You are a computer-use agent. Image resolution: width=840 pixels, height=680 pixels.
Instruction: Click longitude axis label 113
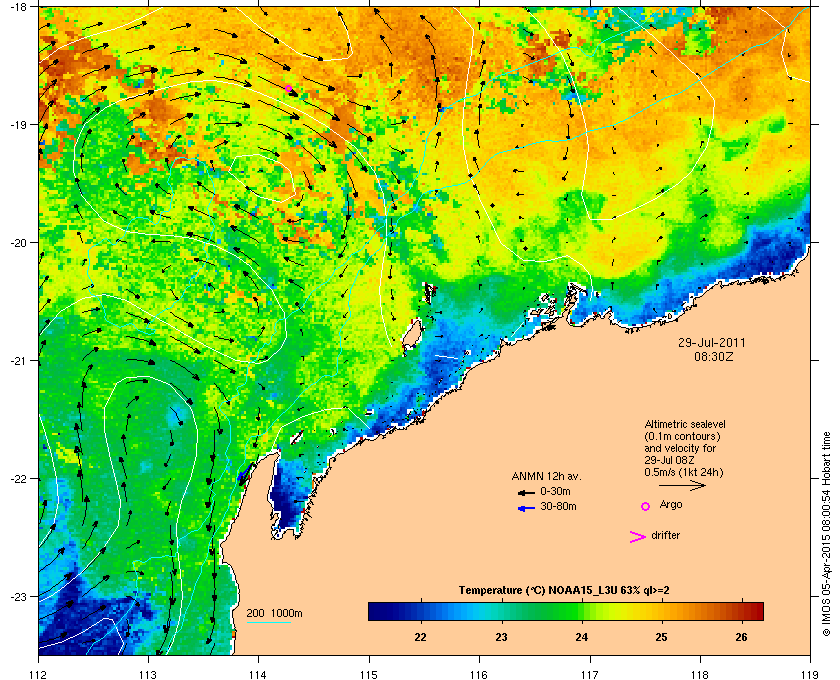click(148, 674)
